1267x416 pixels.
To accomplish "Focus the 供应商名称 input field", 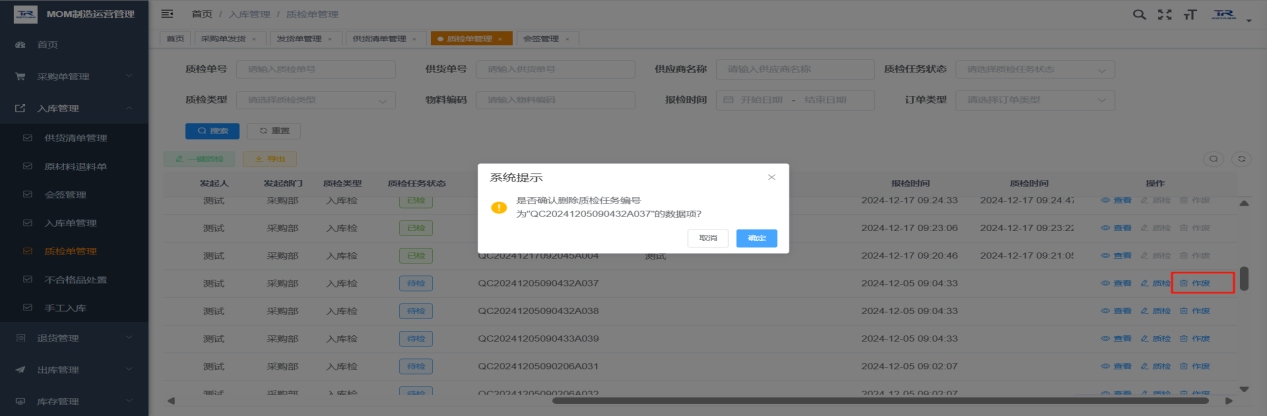I will click(794, 69).
